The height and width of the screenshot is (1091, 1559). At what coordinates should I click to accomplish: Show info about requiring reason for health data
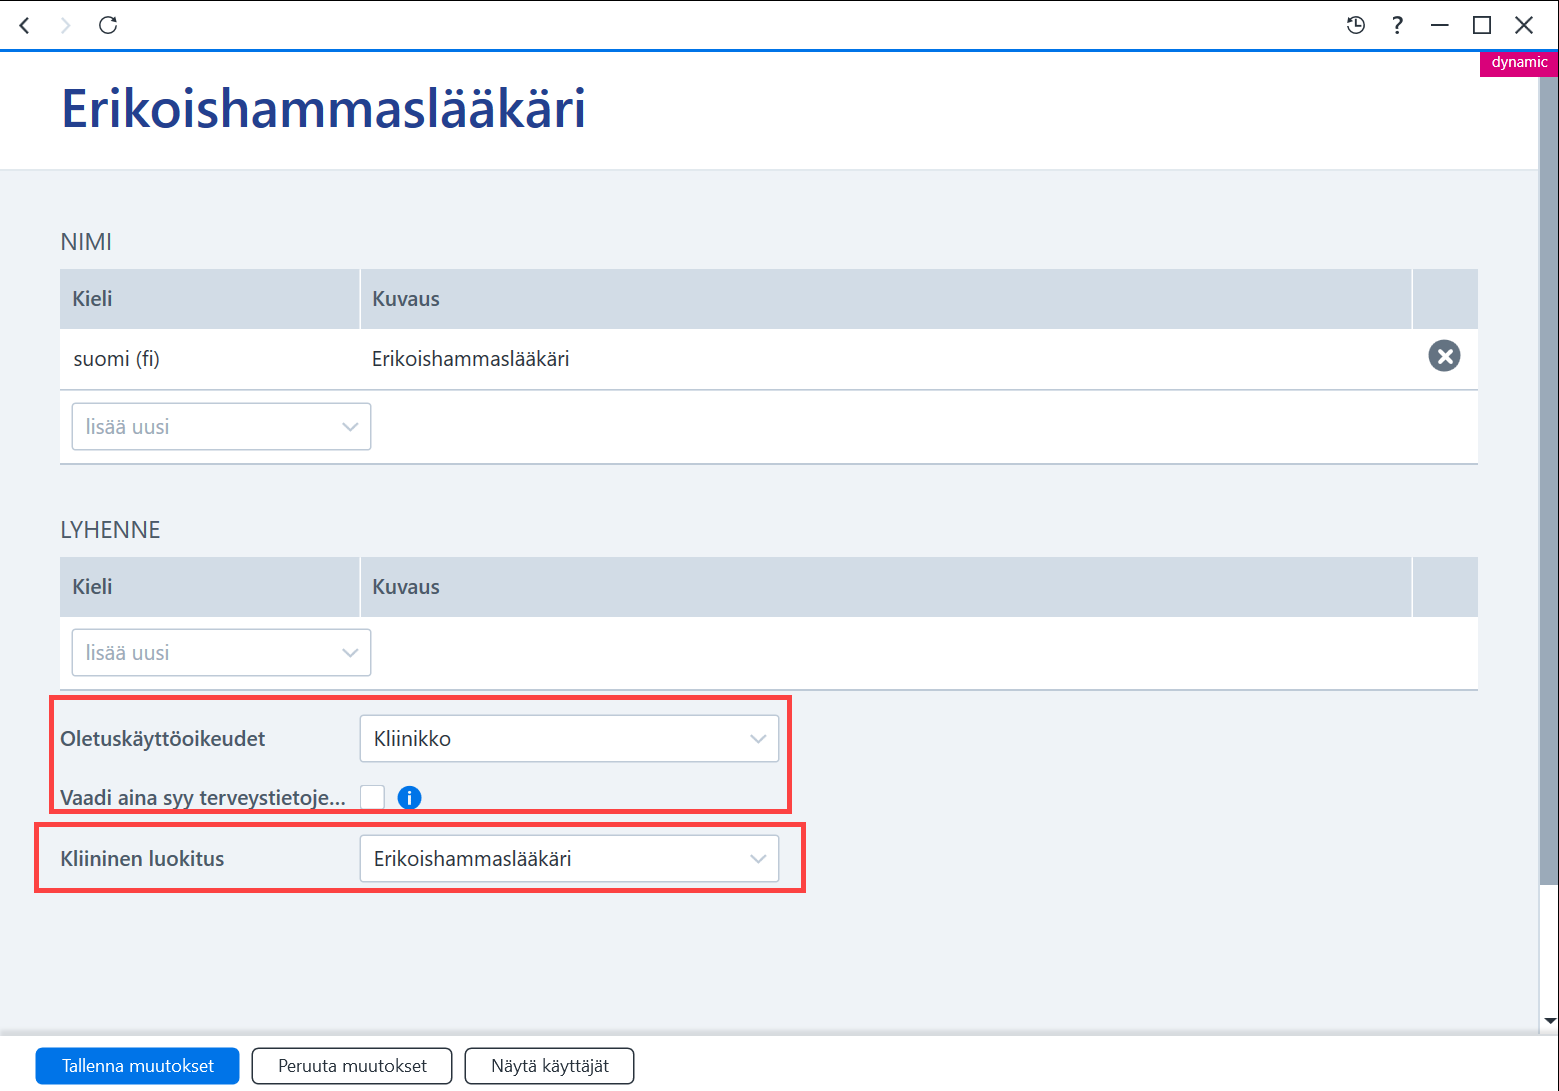[409, 797]
